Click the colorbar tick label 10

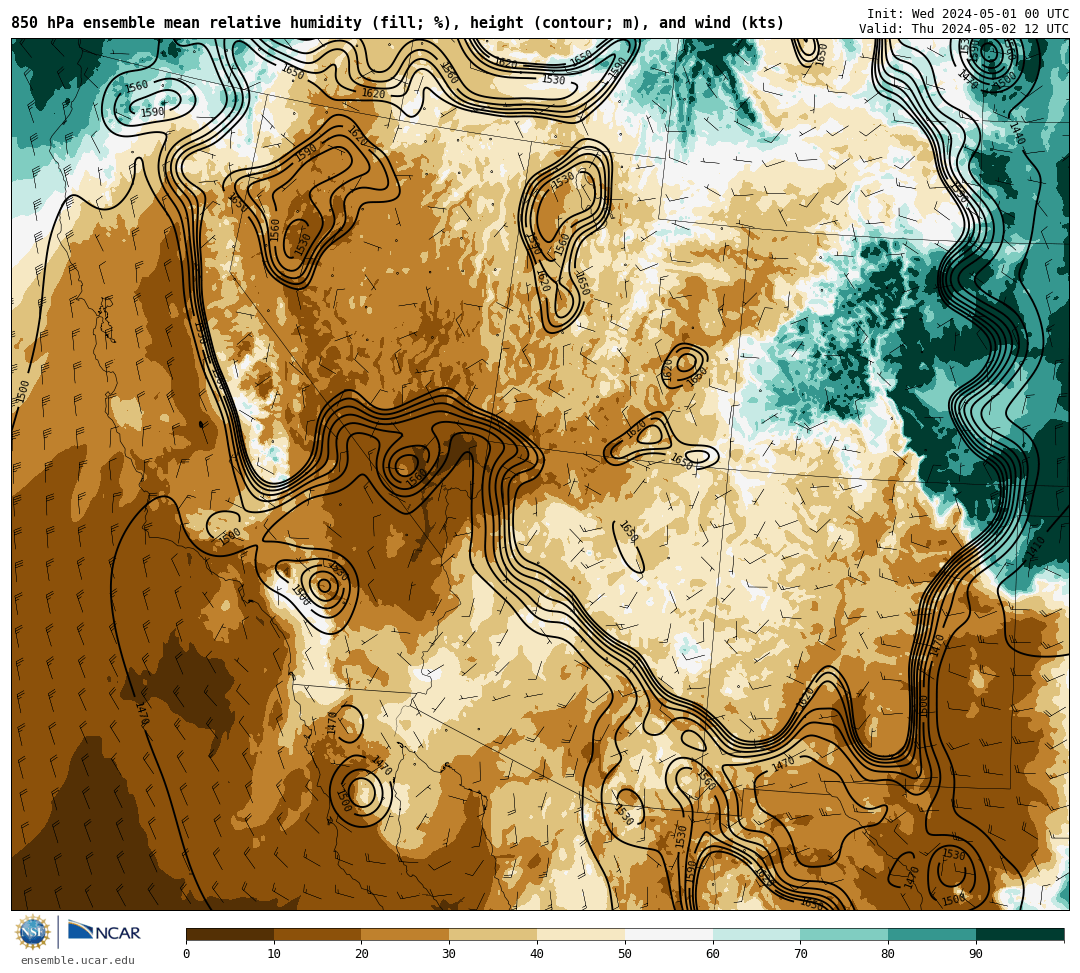pos(274,954)
